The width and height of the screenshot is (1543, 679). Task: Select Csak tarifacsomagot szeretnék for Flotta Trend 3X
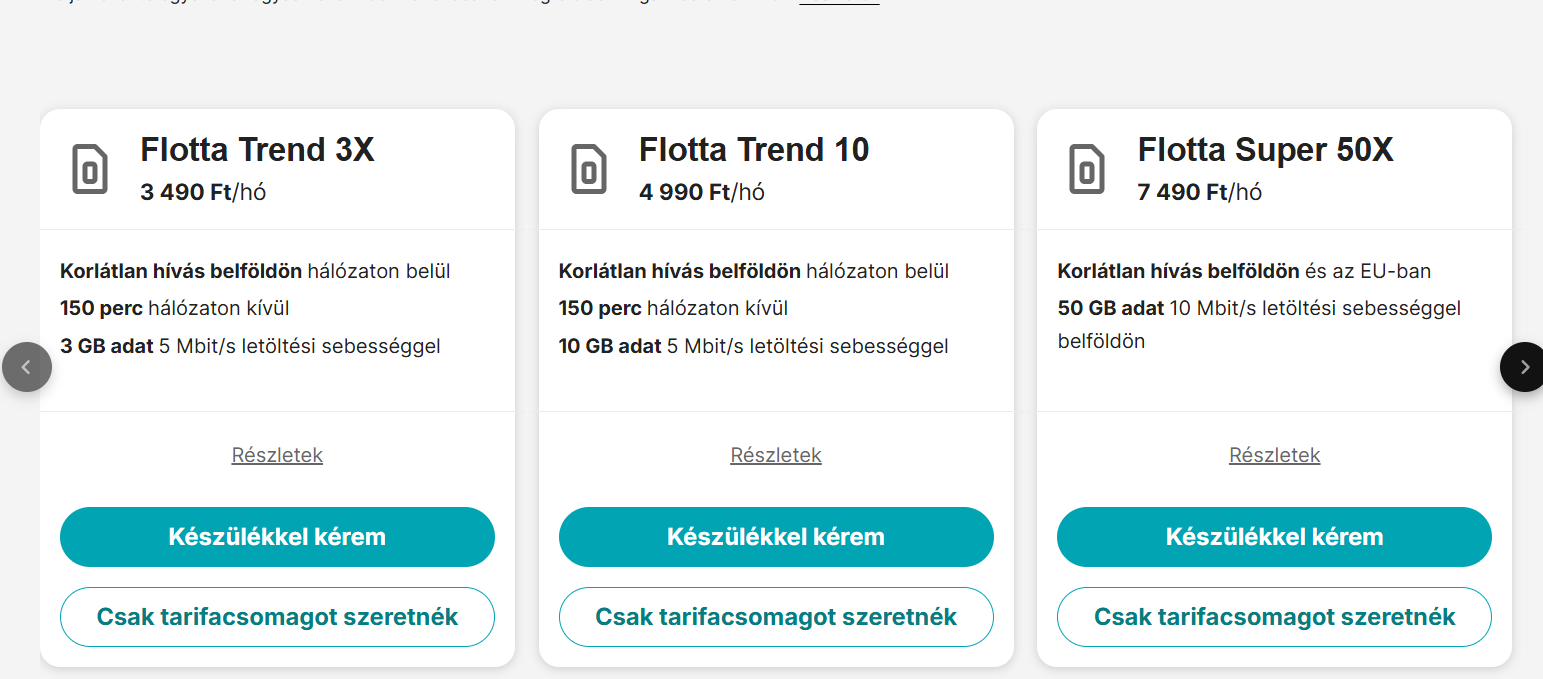(277, 617)
